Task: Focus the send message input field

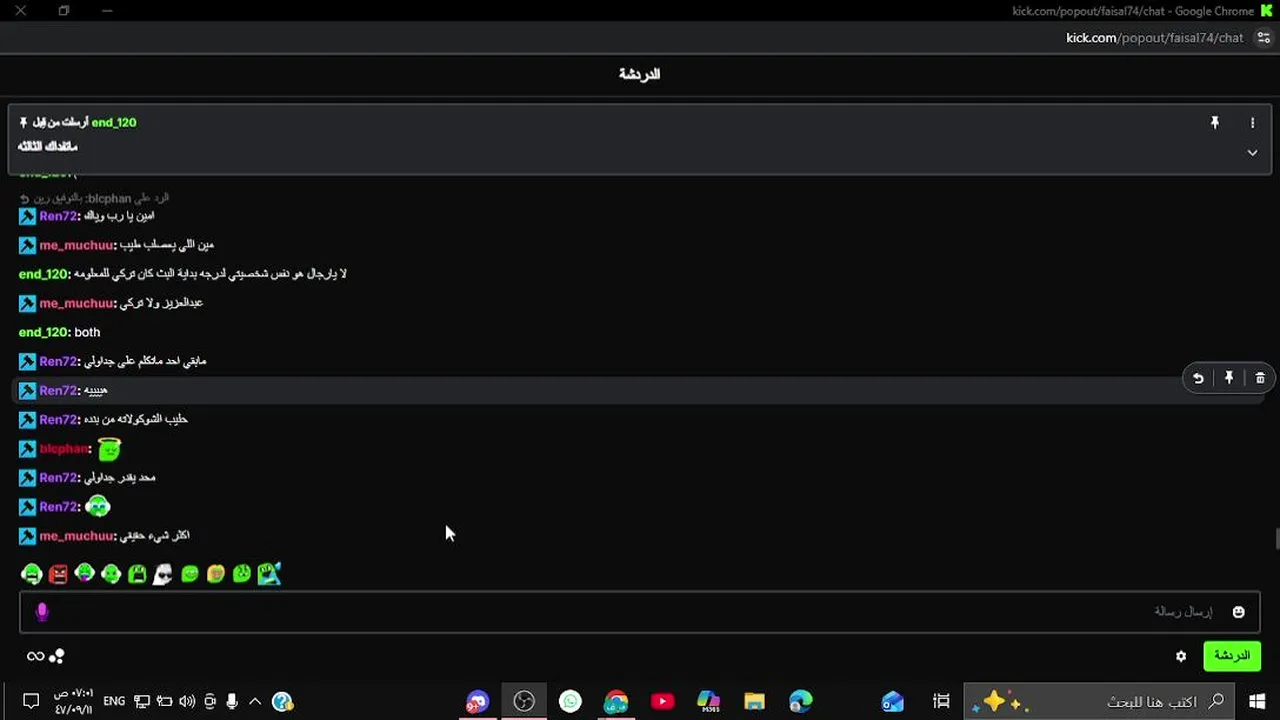Action: pos(639,612)
